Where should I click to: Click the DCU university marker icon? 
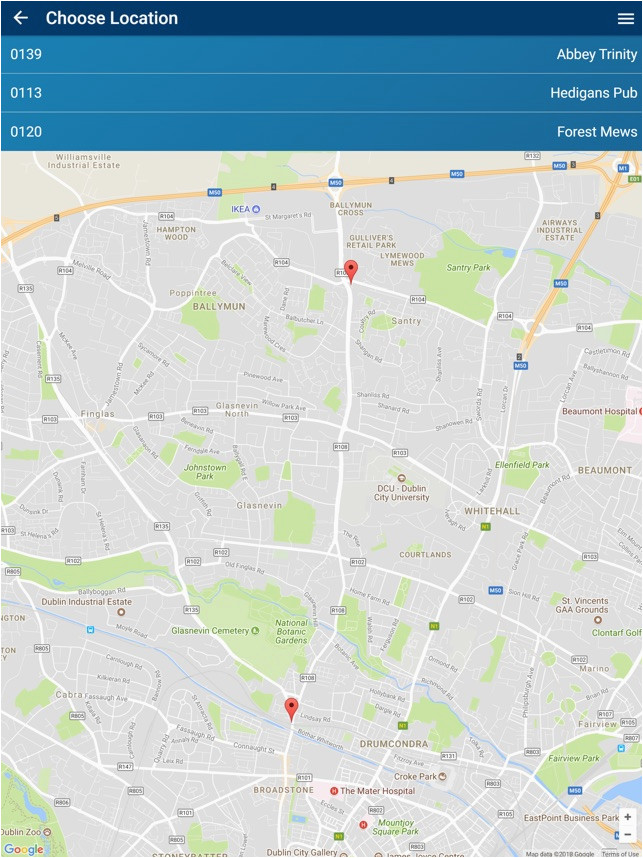click(x=401, y=478)
